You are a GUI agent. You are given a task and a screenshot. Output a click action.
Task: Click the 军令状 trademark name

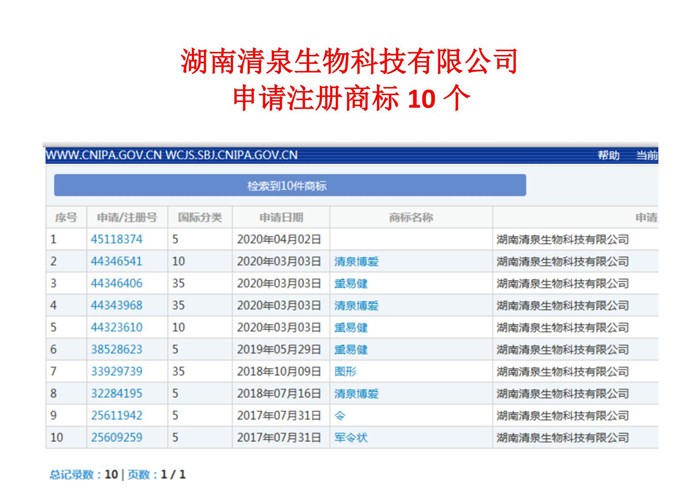[x=350, y=438]
